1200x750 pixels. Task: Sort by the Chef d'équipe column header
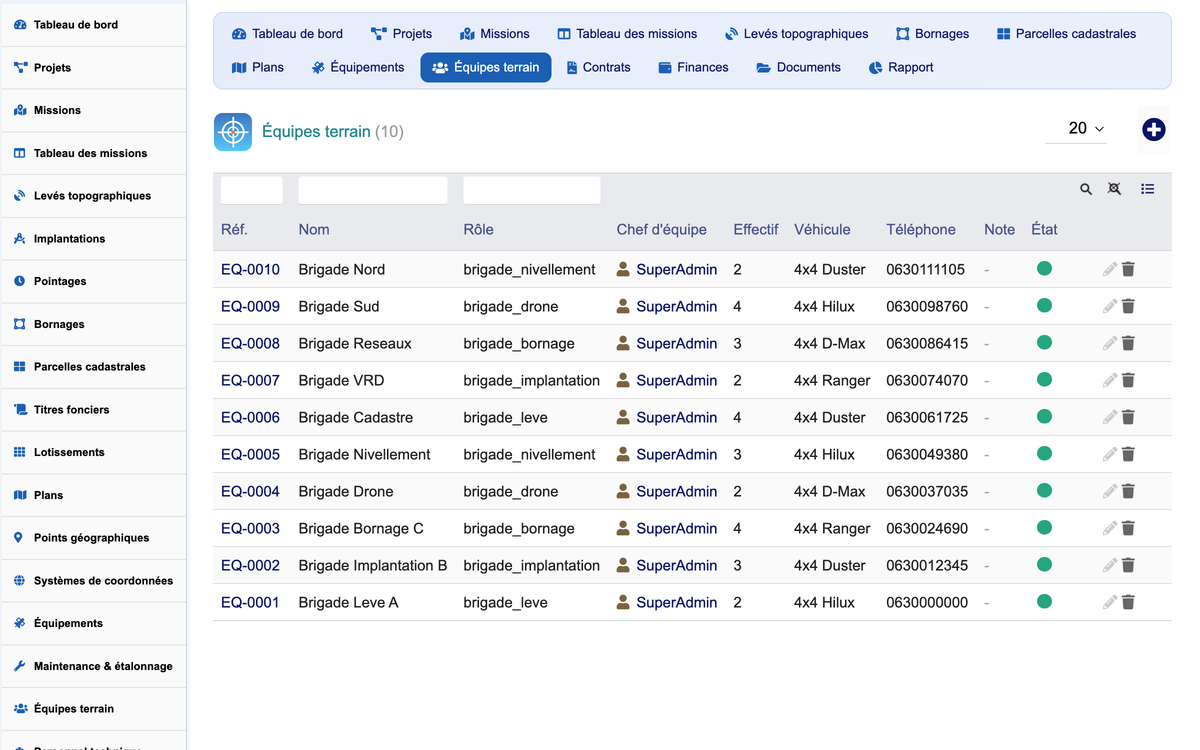point(661,230)
